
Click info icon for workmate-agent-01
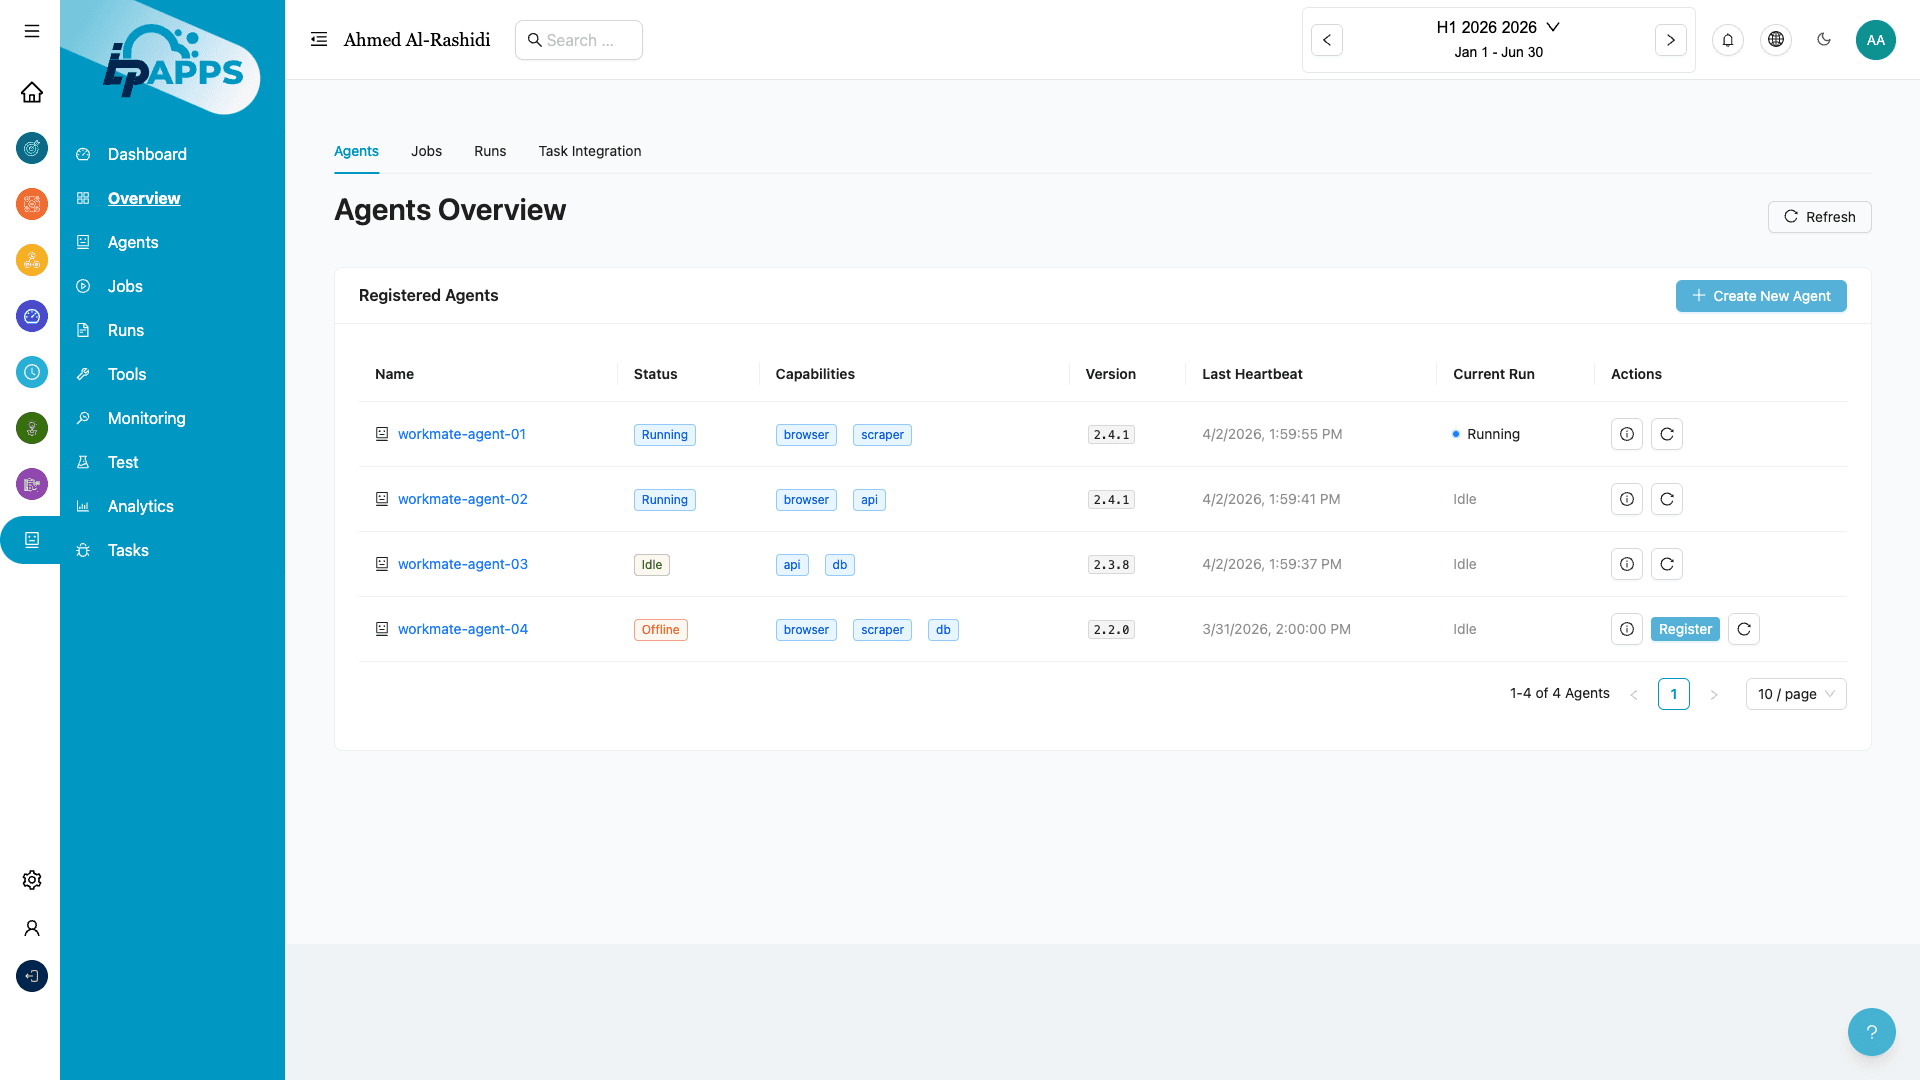(1626, 434)
